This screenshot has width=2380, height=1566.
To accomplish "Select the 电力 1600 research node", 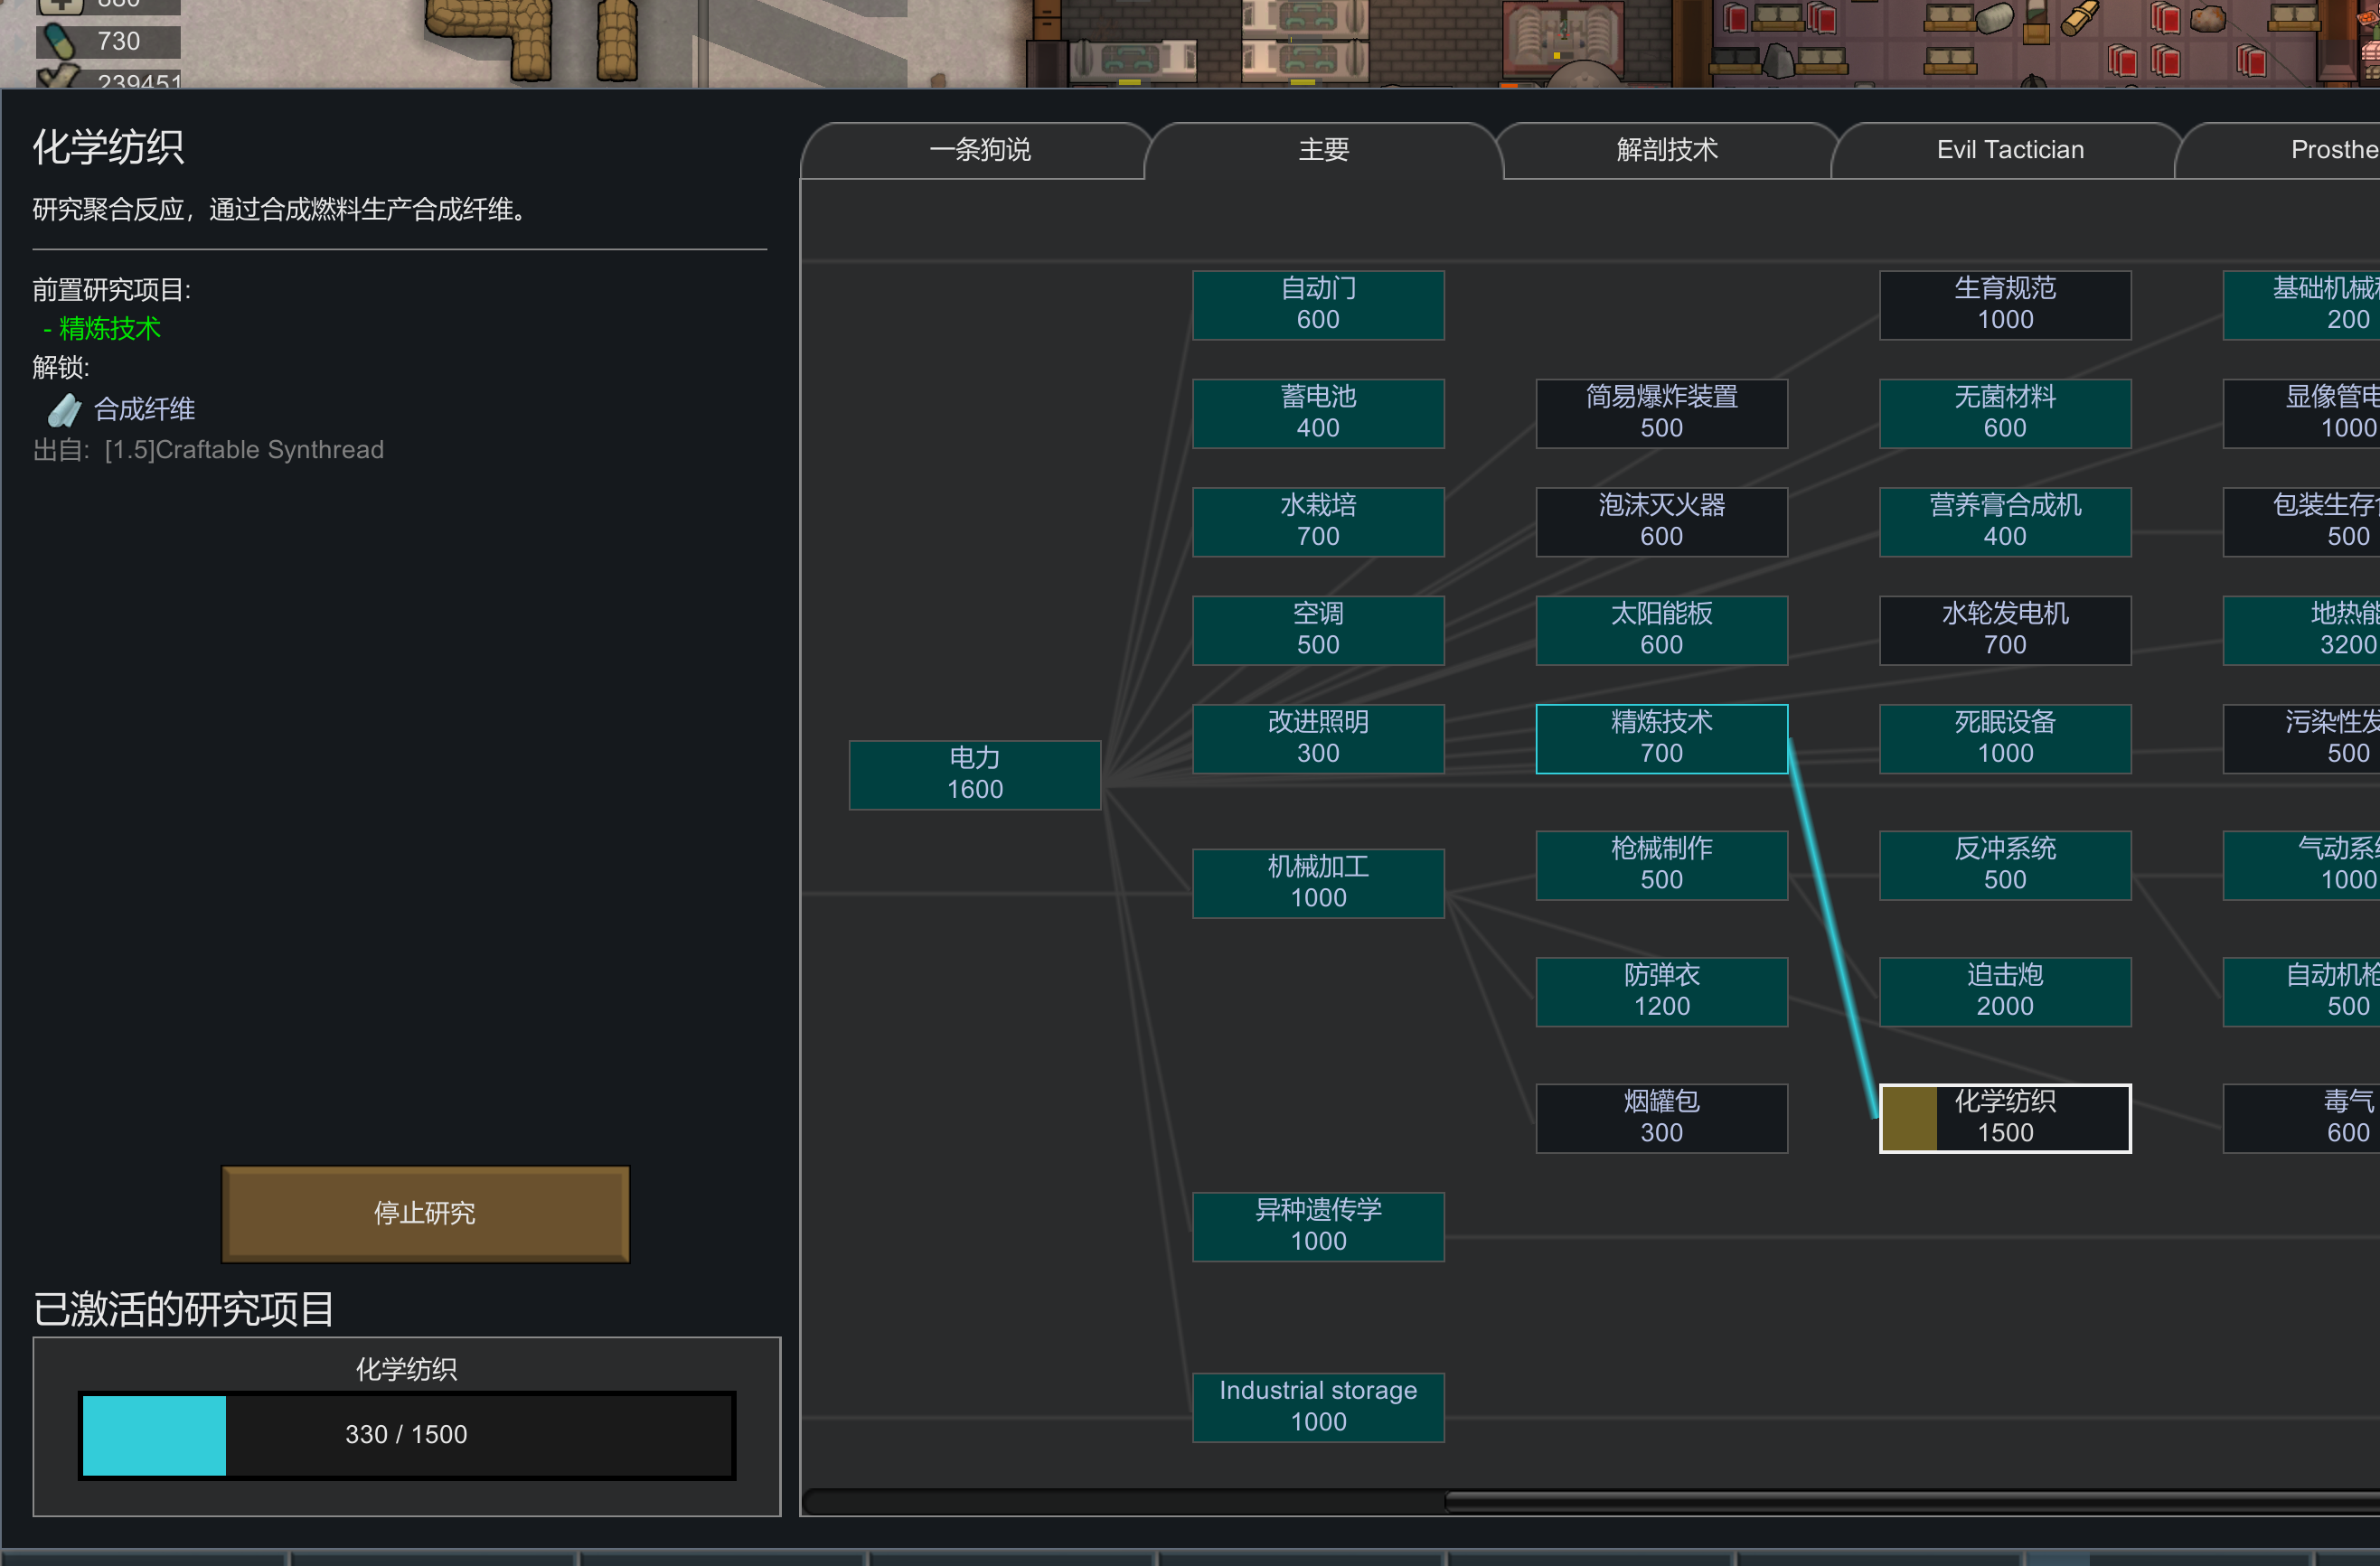I will tap(975, 774).
